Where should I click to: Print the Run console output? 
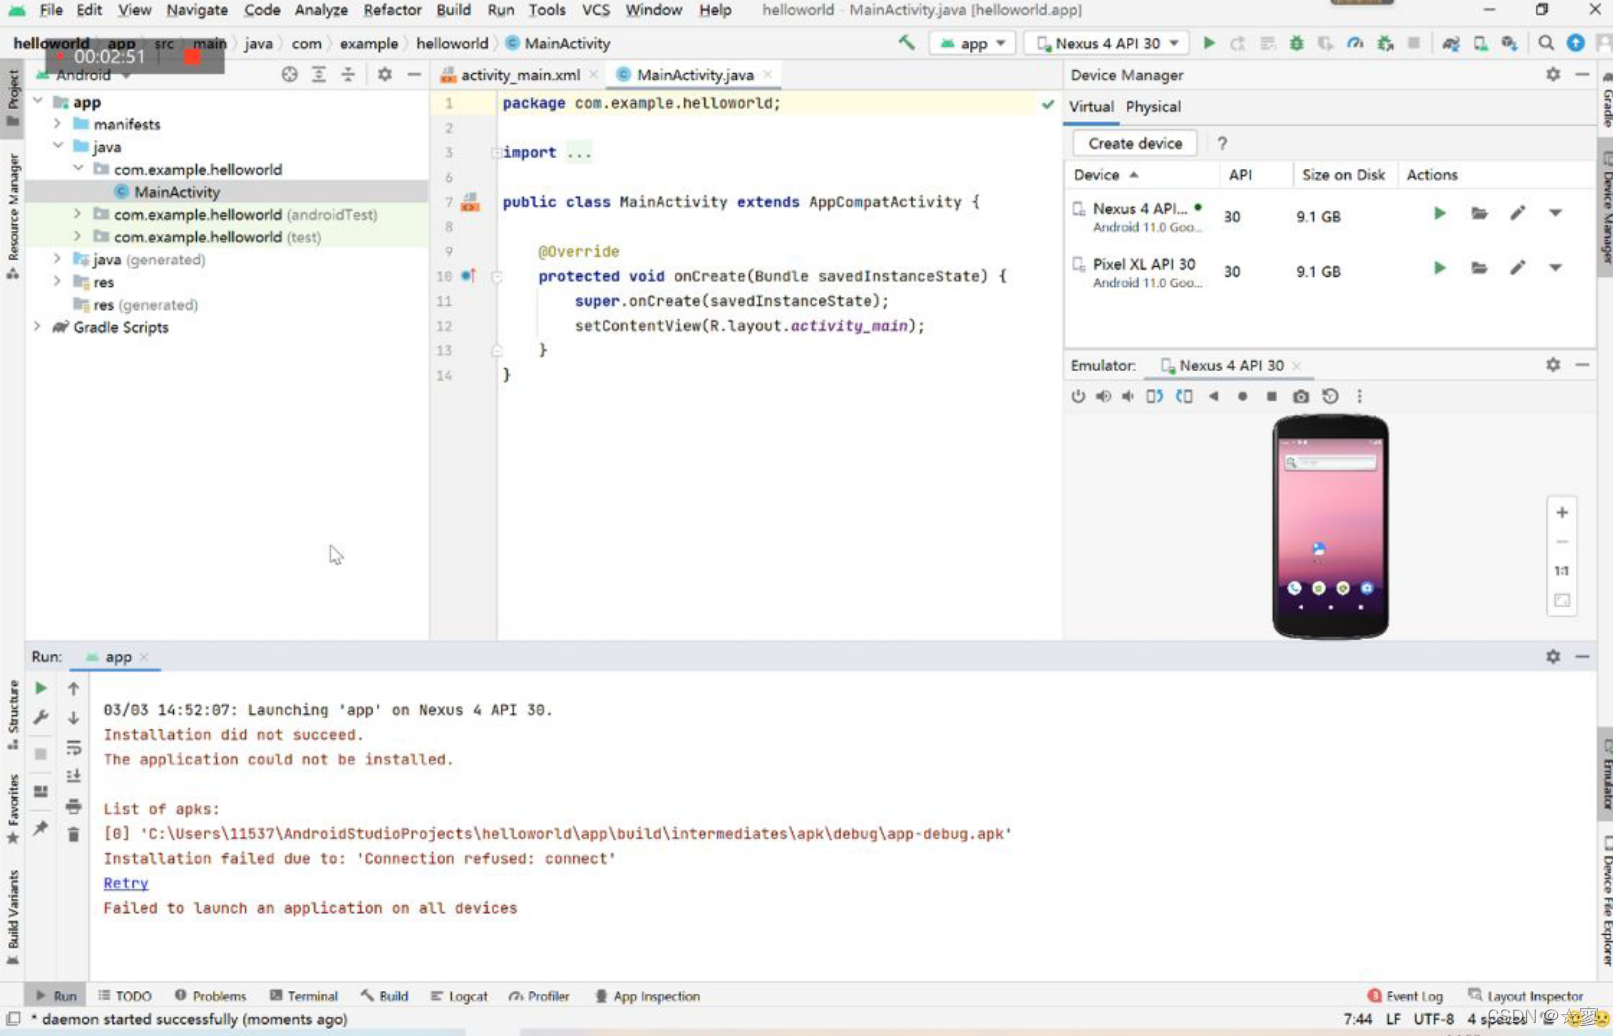click(x=73, y=805)
